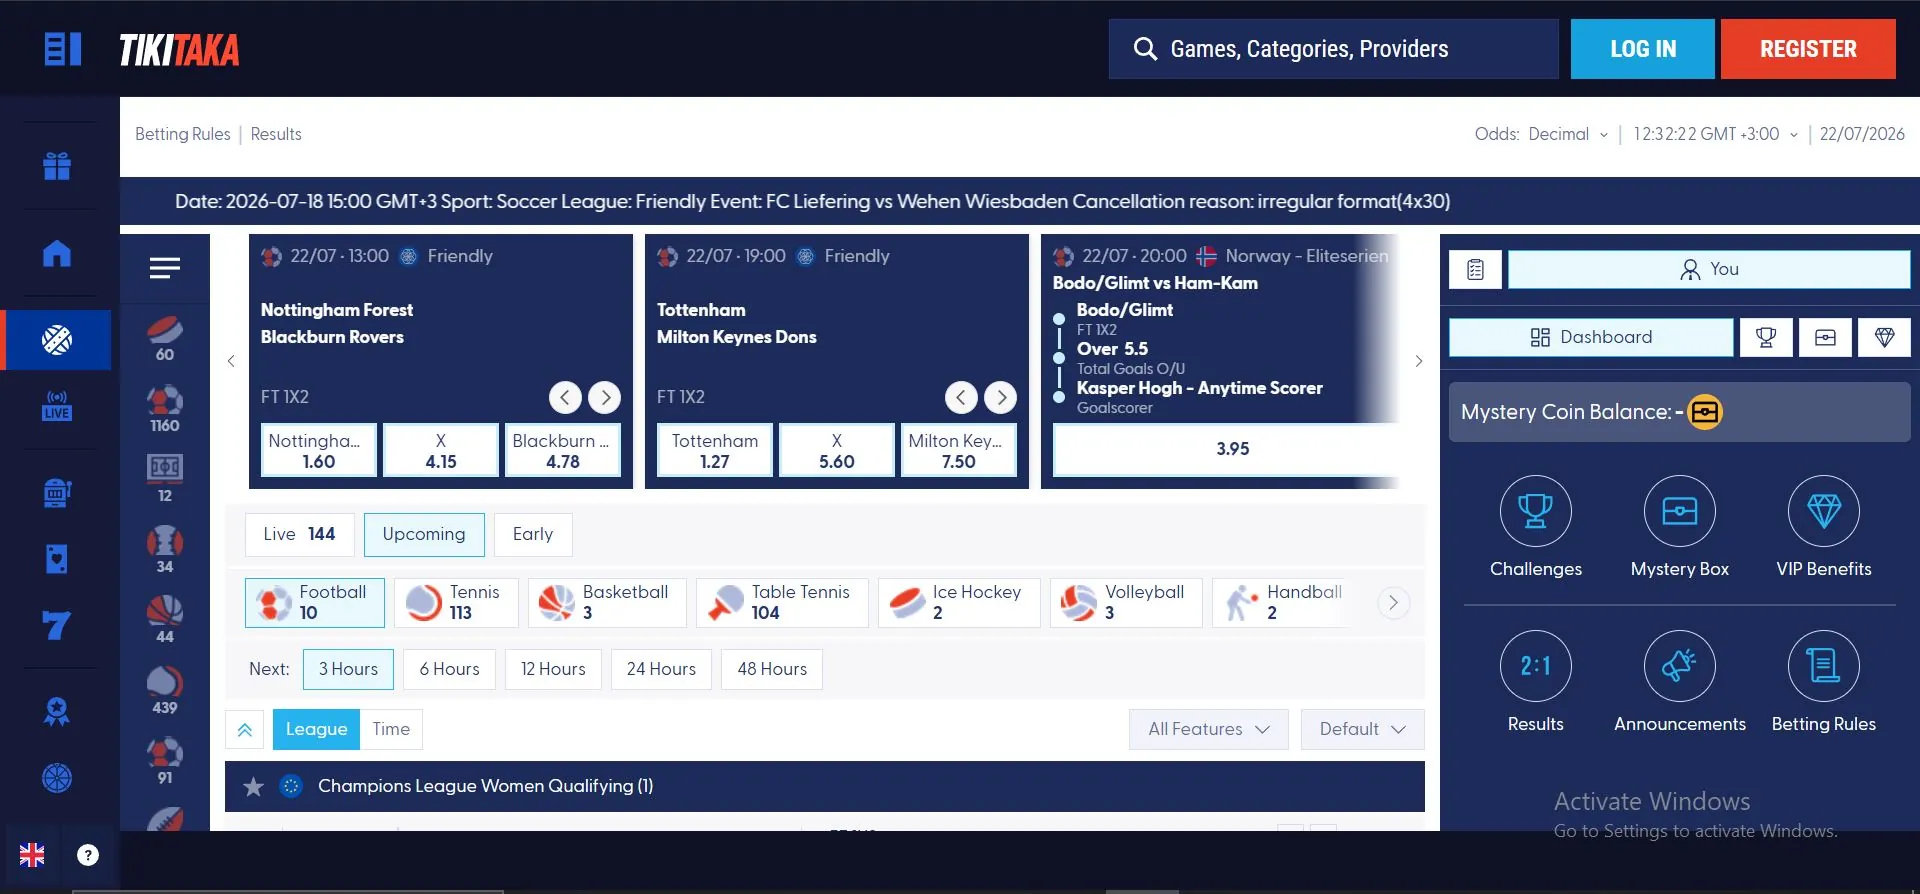Next market arrow on Nottingham Forest card
Image resolution: width=1920 pixels, height=894 pixels.
(x=604, y=398)
